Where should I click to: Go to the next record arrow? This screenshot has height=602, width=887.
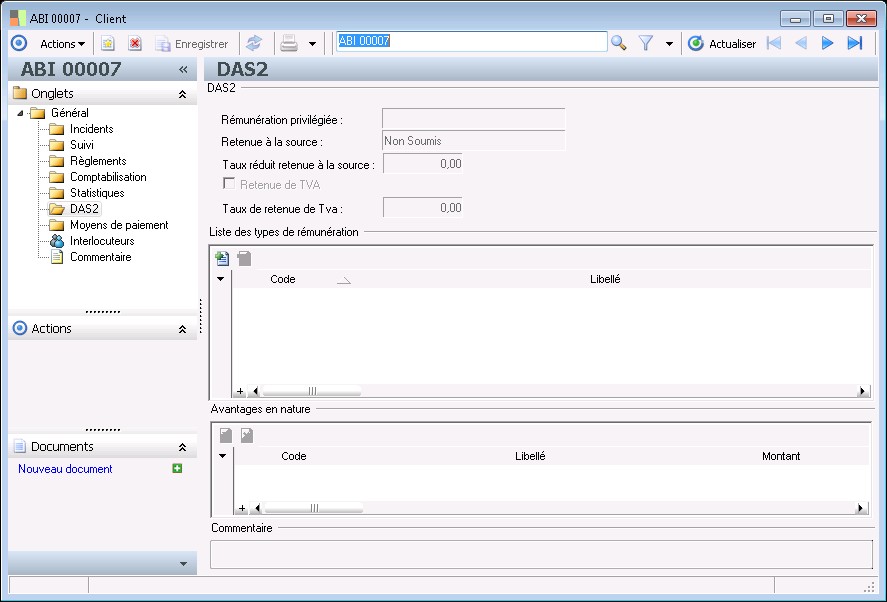click(827, 43)
